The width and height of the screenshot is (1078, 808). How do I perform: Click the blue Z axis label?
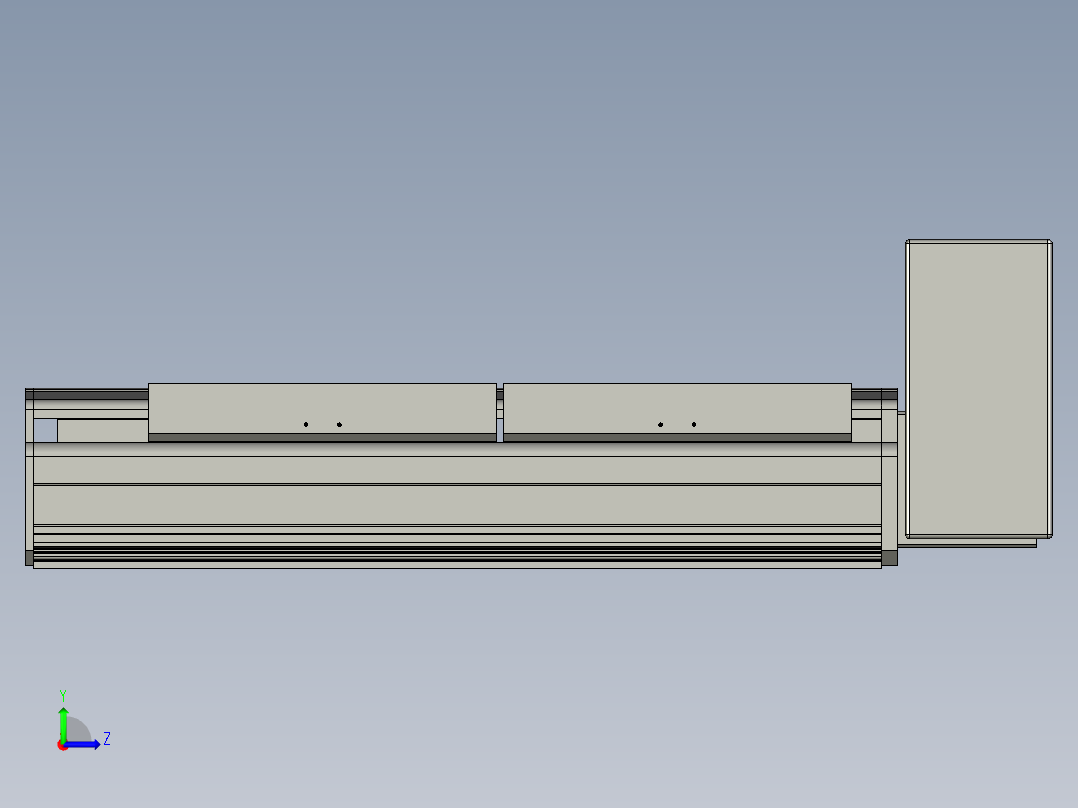106,739
